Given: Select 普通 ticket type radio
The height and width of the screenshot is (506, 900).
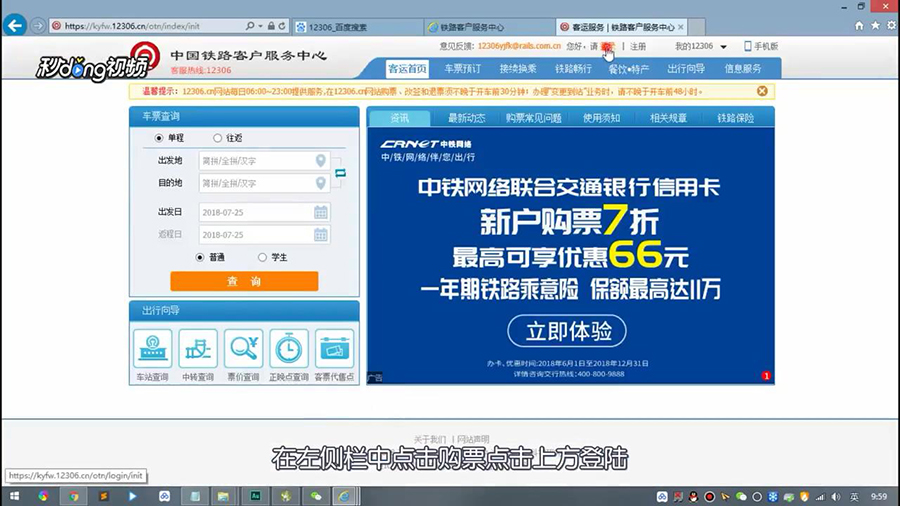Looking at the screenshot, I should [200, 257].
